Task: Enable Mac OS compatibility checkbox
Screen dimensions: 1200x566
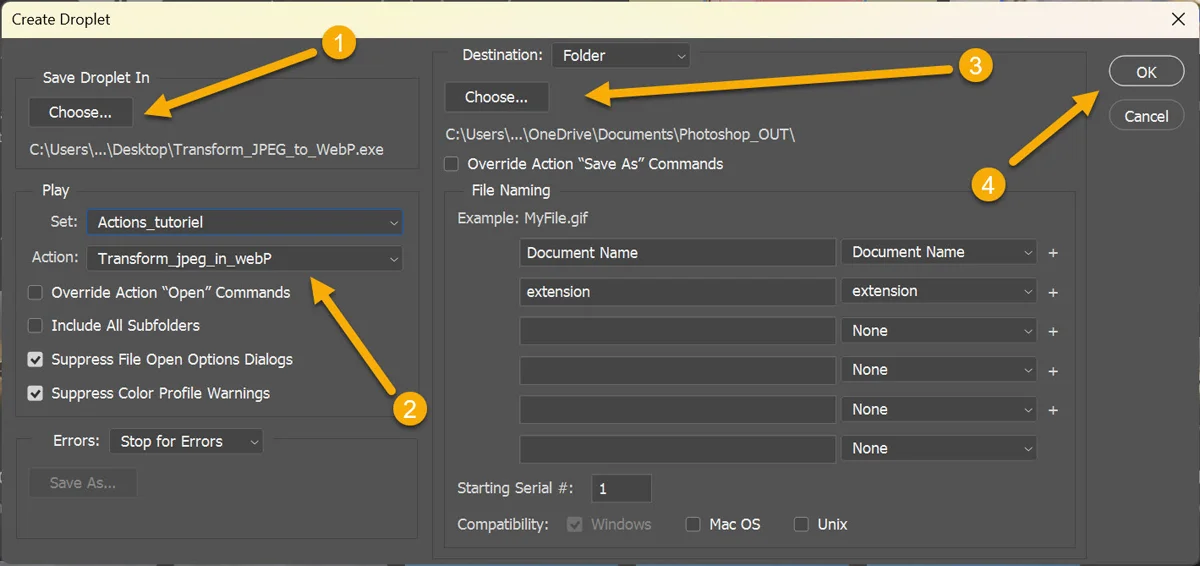Action: tap(693, 524)
